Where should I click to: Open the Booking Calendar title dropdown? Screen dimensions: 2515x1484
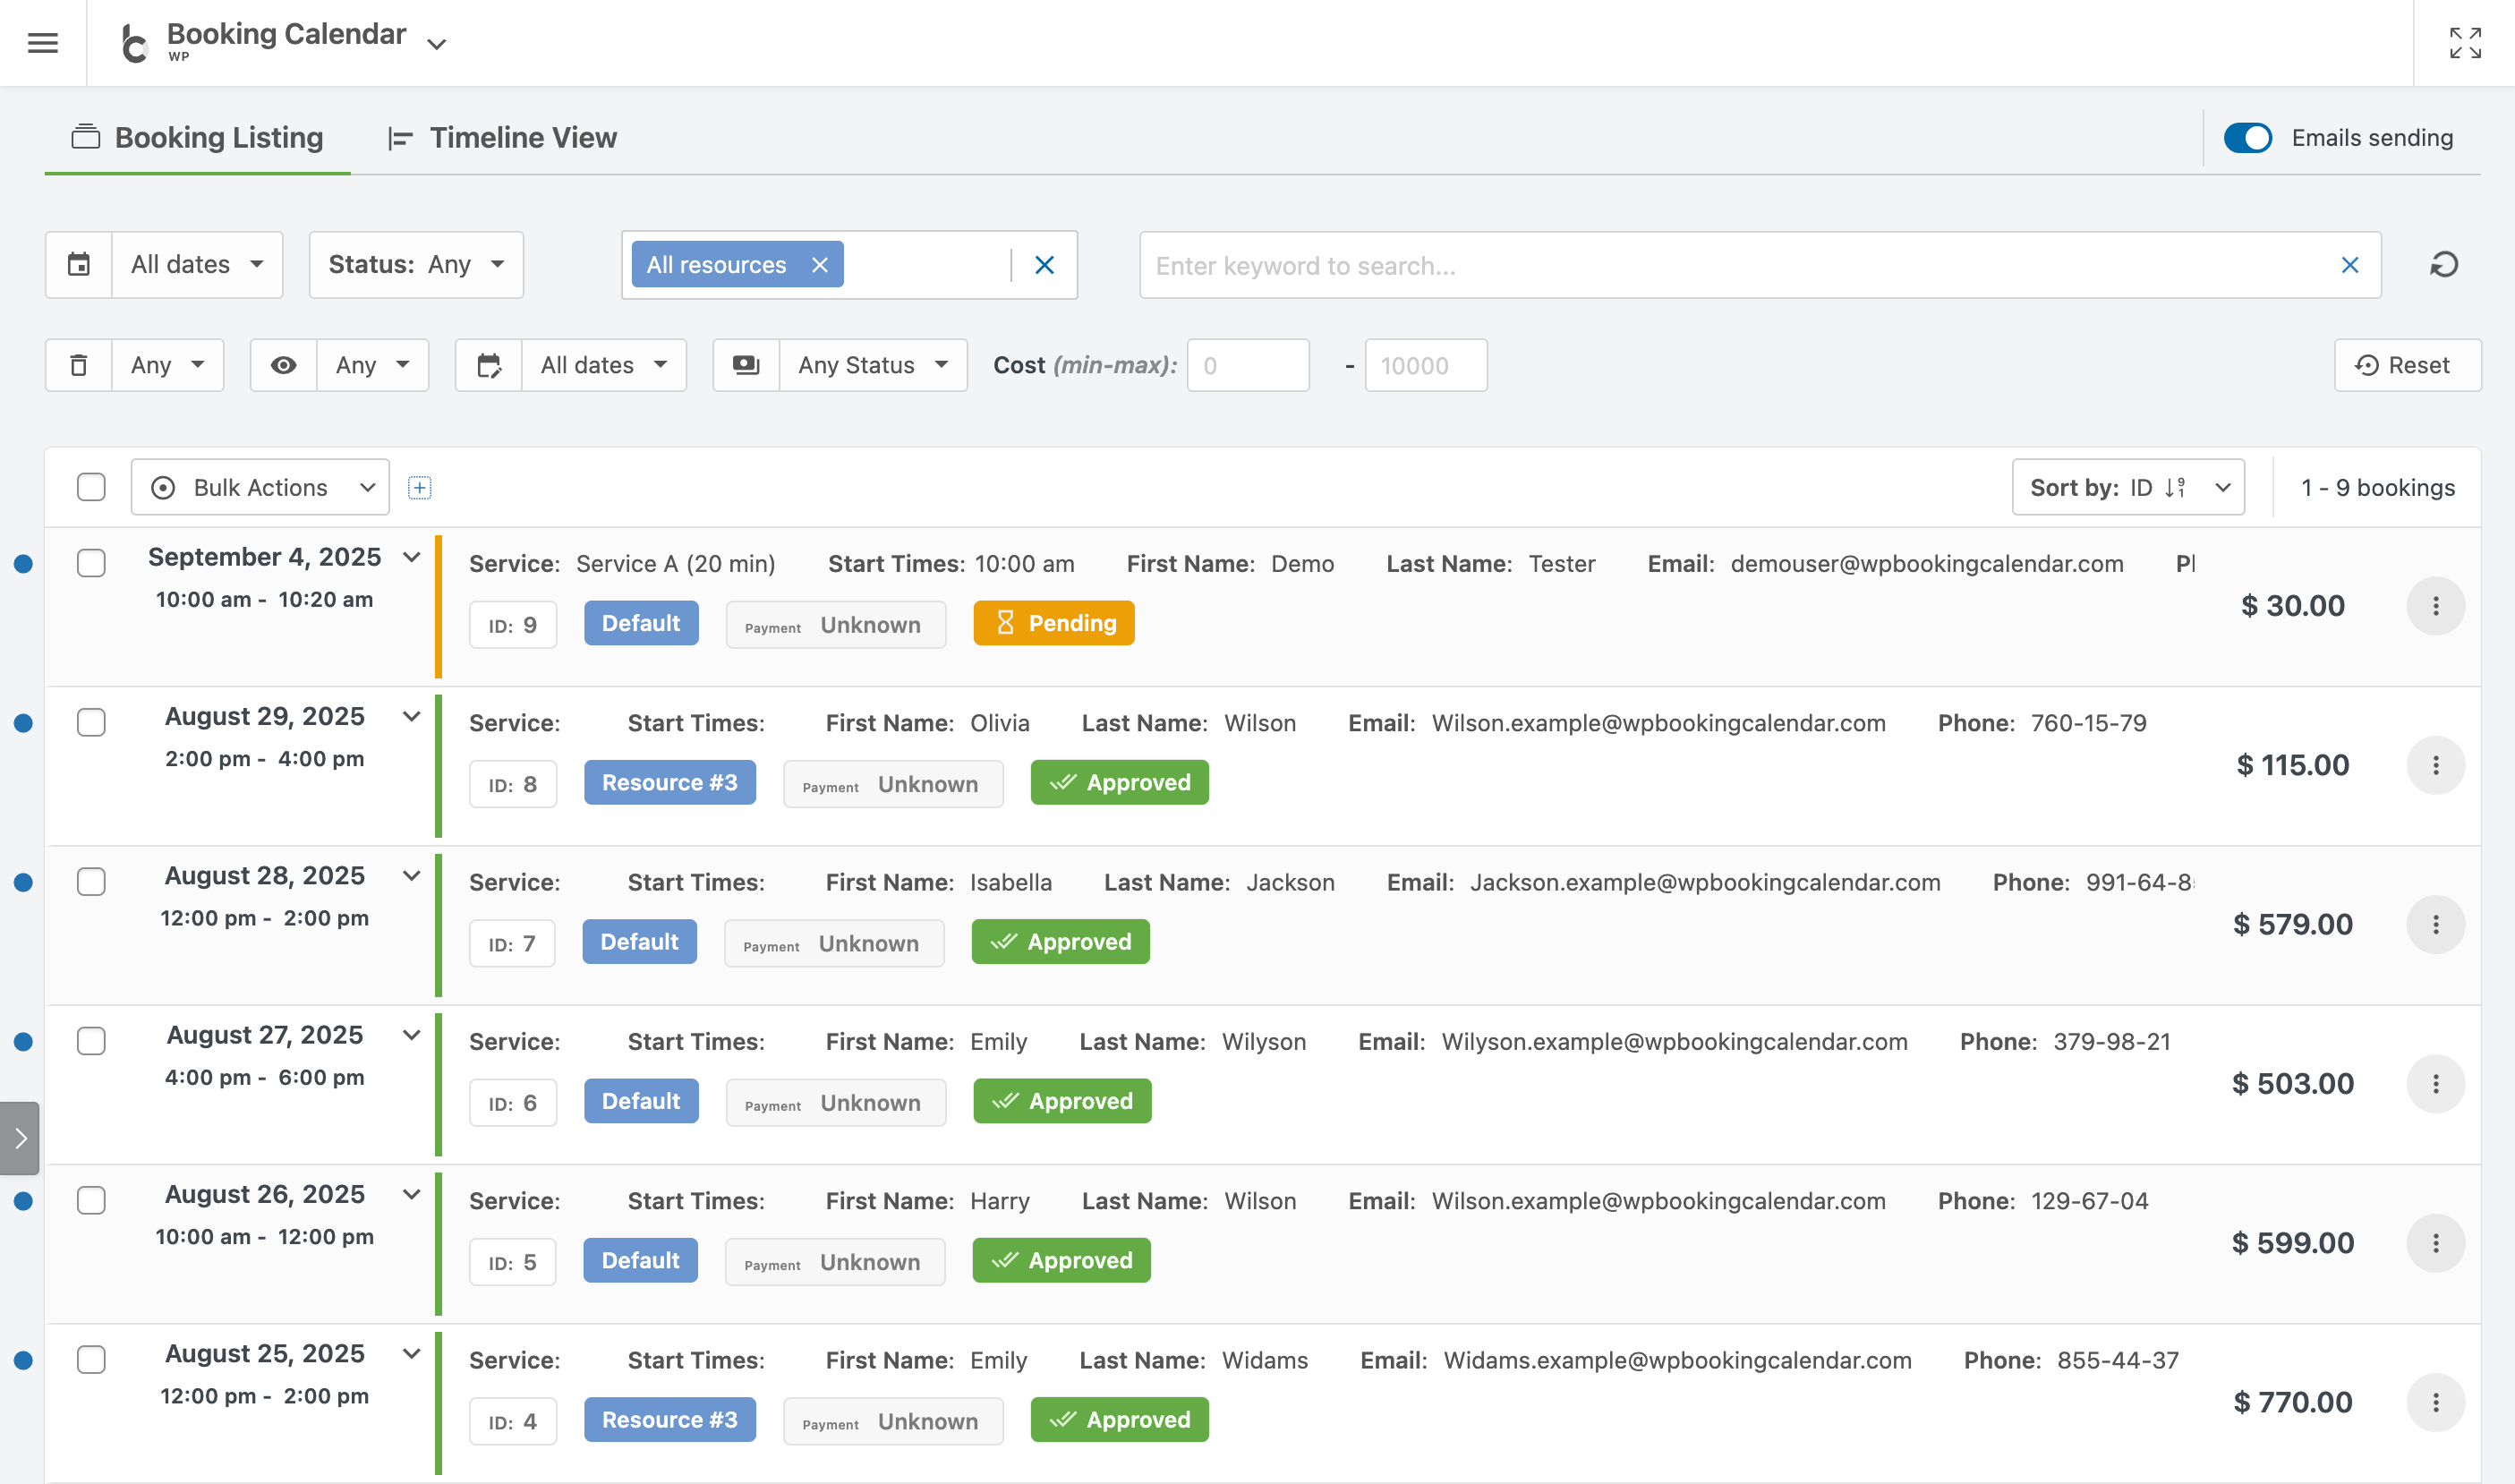pyautogui.click(x=436, y=44)
